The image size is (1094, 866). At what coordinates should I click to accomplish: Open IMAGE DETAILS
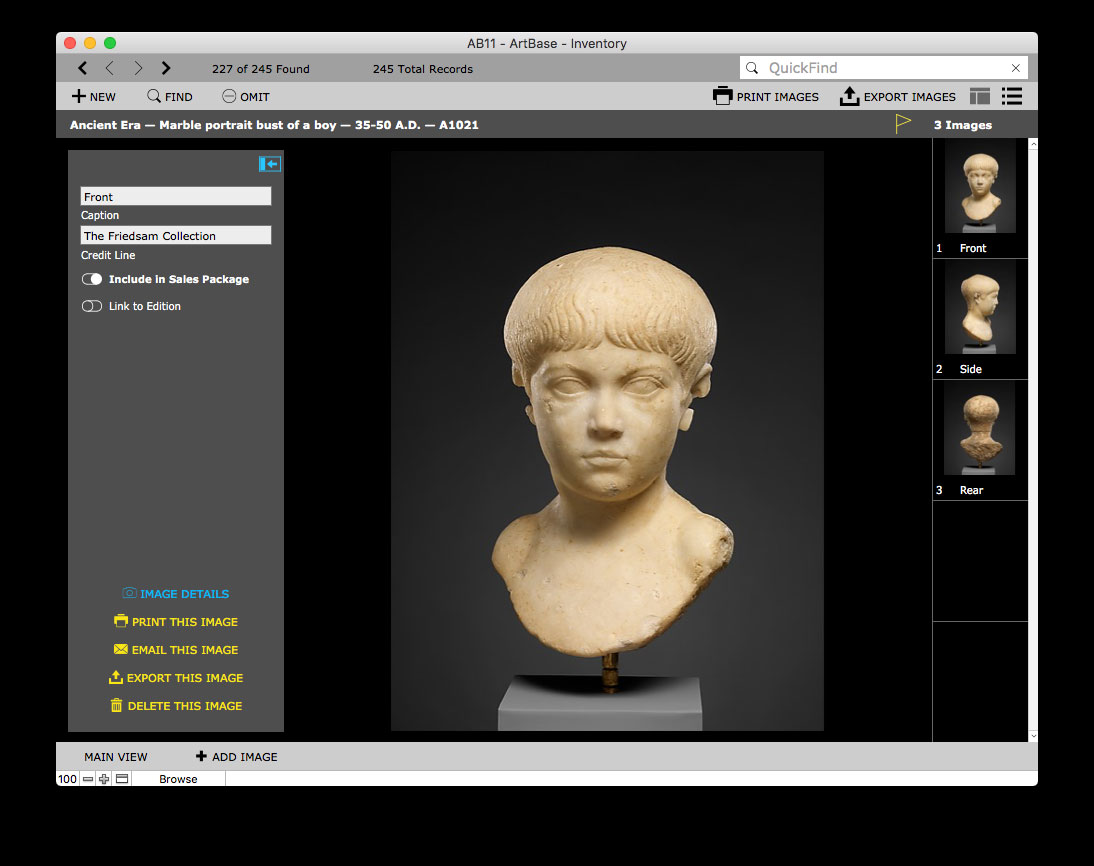click(176, 594)
